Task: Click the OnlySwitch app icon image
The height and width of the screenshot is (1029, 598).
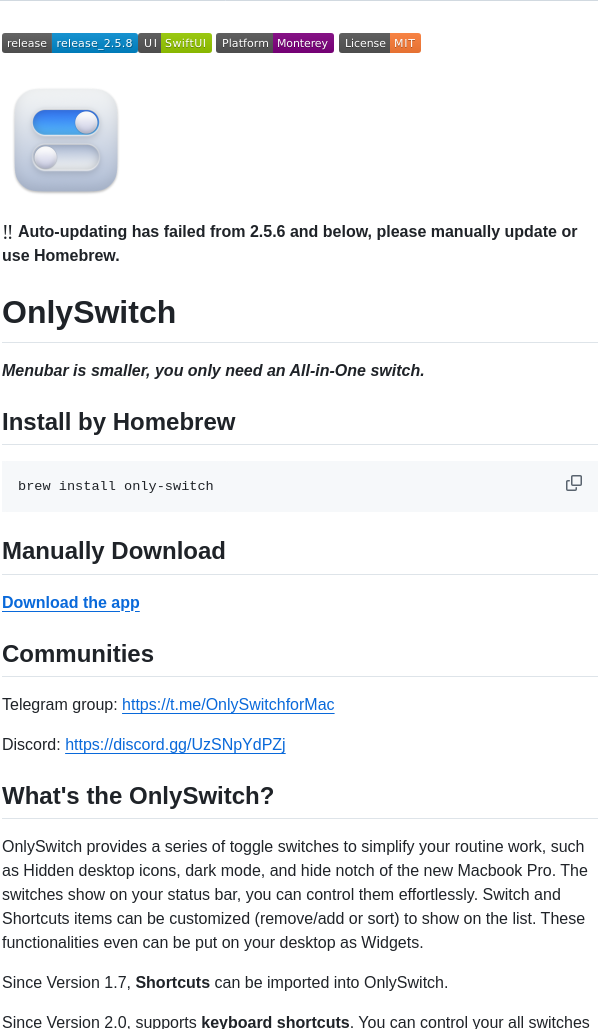Action: [65, 140]
